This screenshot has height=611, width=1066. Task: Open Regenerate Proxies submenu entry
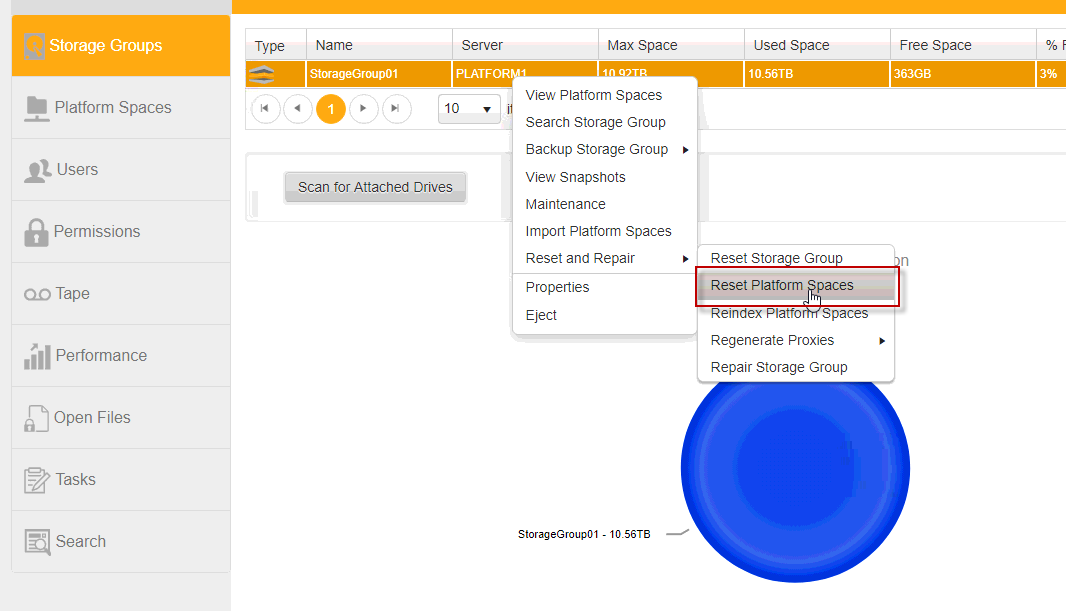coord(772,341)
